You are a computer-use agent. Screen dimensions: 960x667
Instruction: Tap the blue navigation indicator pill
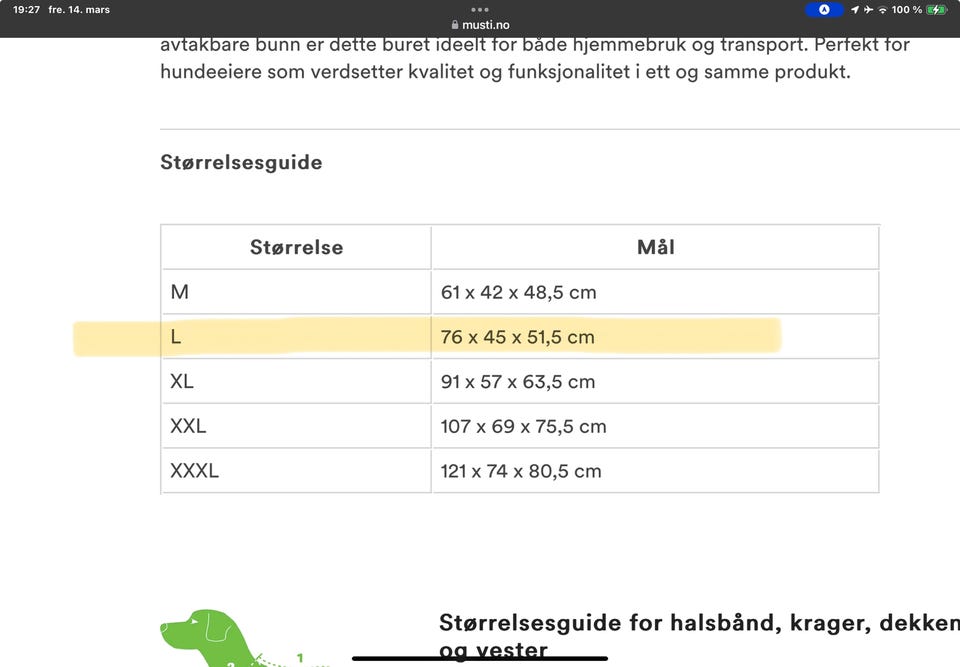[824, 10]
